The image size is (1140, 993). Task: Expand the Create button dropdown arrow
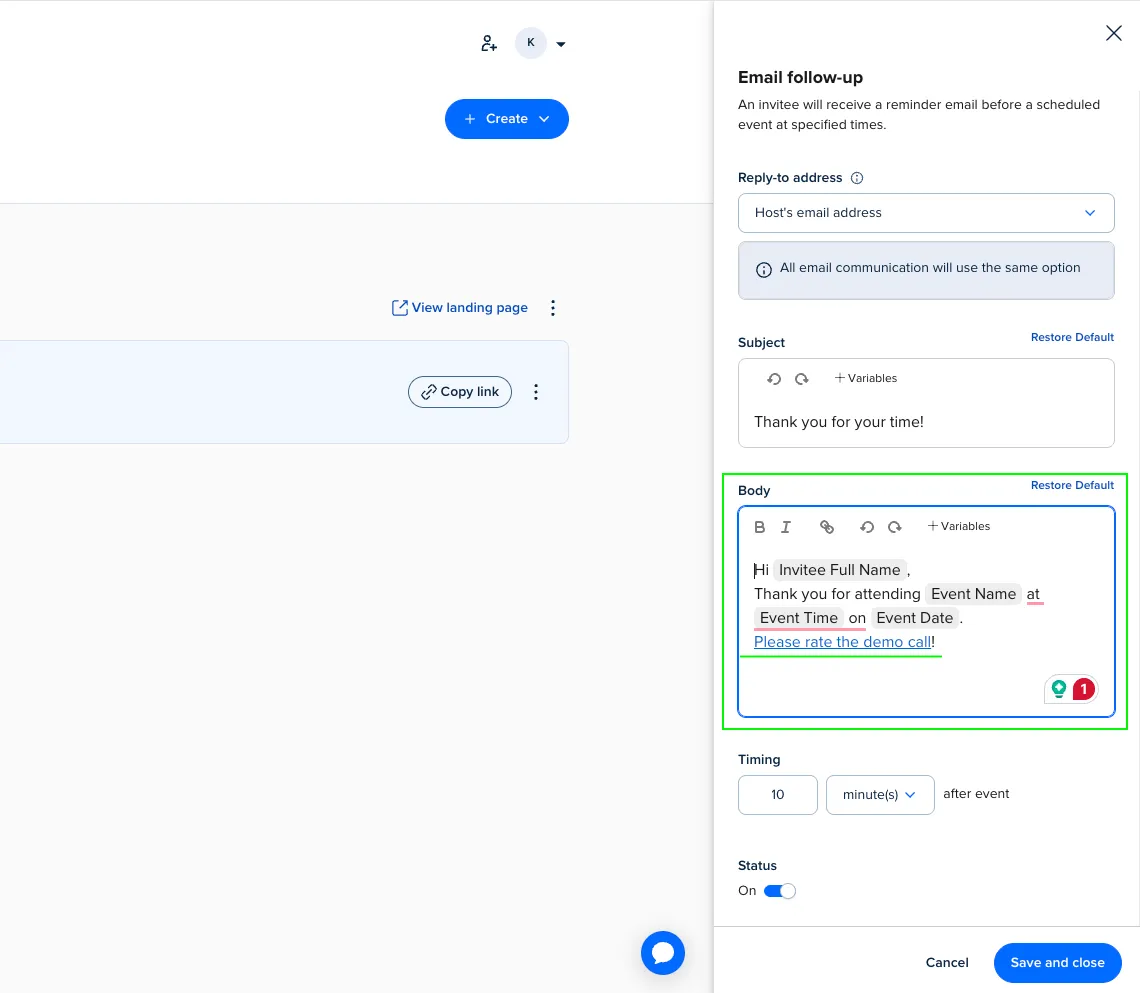[544, 118]
